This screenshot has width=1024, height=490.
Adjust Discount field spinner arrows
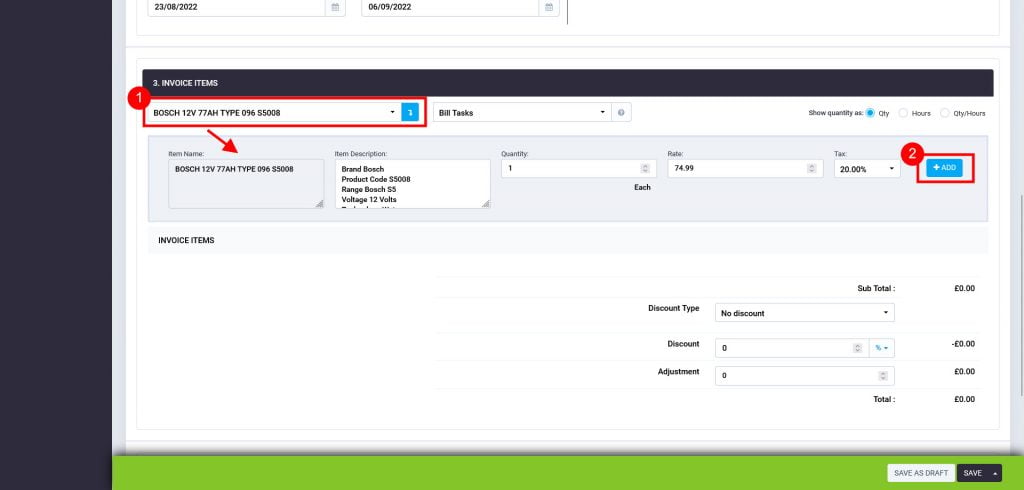857,348
